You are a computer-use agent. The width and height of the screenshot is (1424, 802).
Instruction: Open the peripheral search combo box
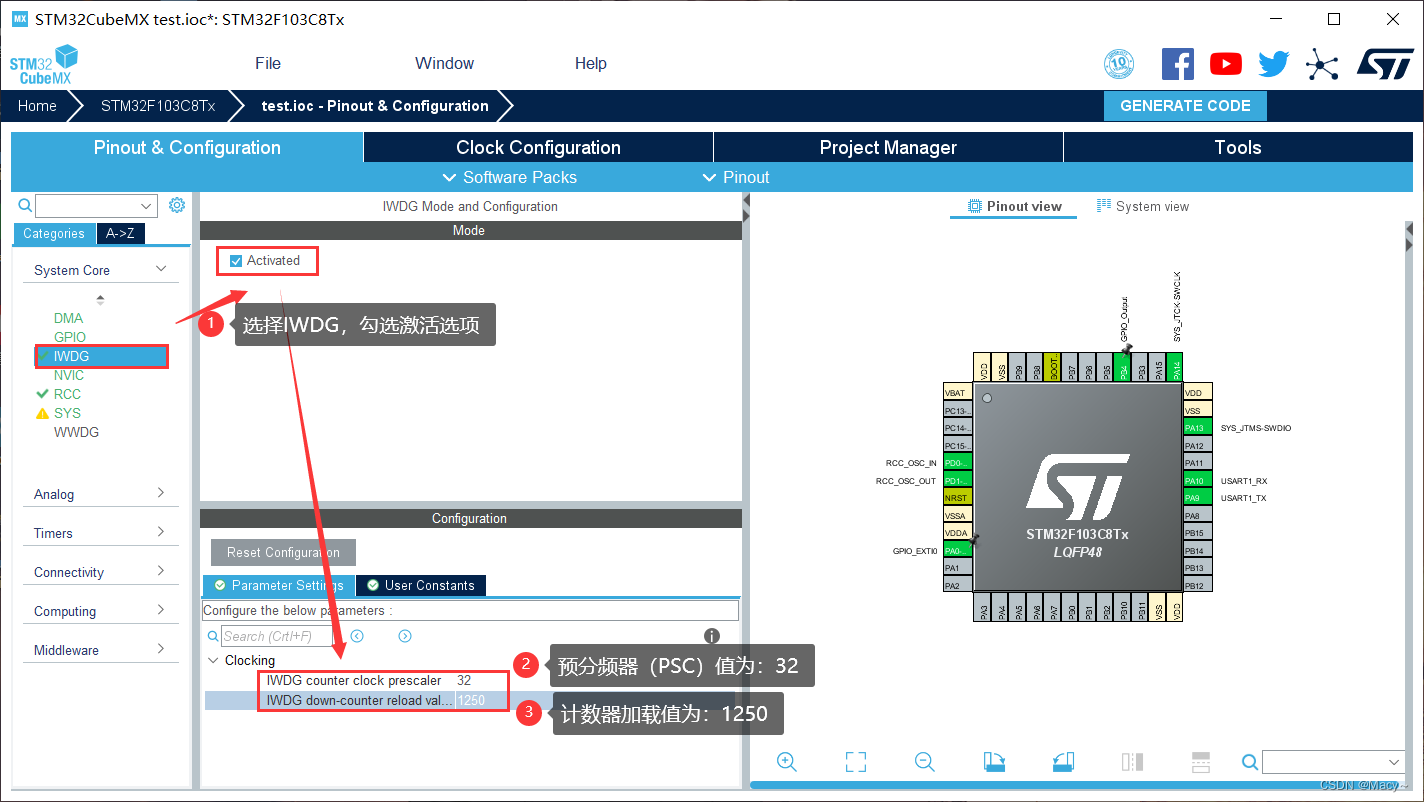pyautogui.click(x=96, y=206)
